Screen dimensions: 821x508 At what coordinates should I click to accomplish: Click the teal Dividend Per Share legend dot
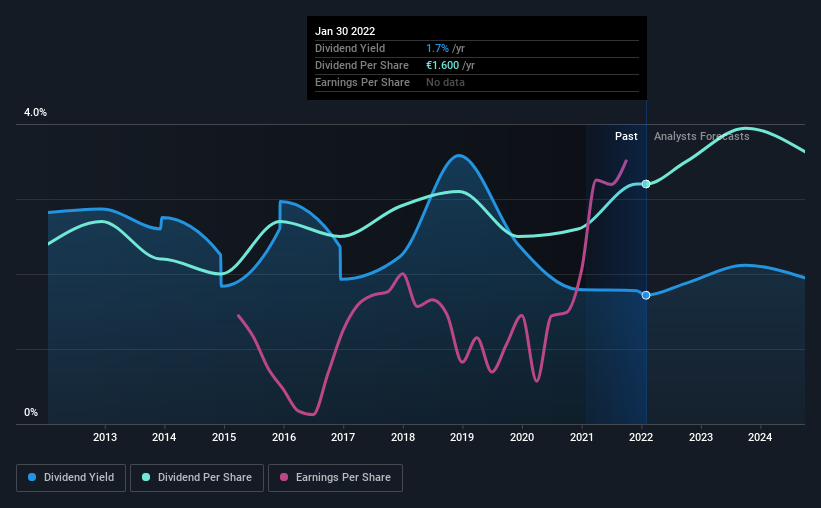pos(146,477)
